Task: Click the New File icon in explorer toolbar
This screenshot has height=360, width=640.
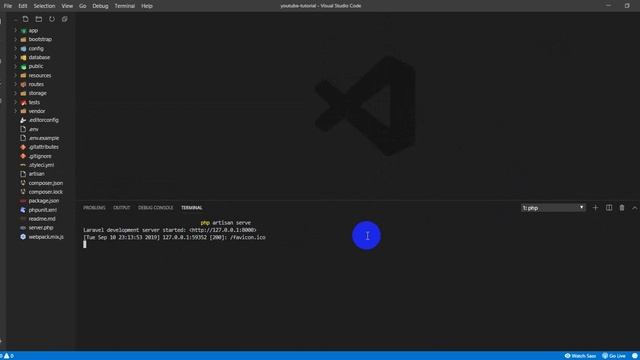Action: (25, 19)
